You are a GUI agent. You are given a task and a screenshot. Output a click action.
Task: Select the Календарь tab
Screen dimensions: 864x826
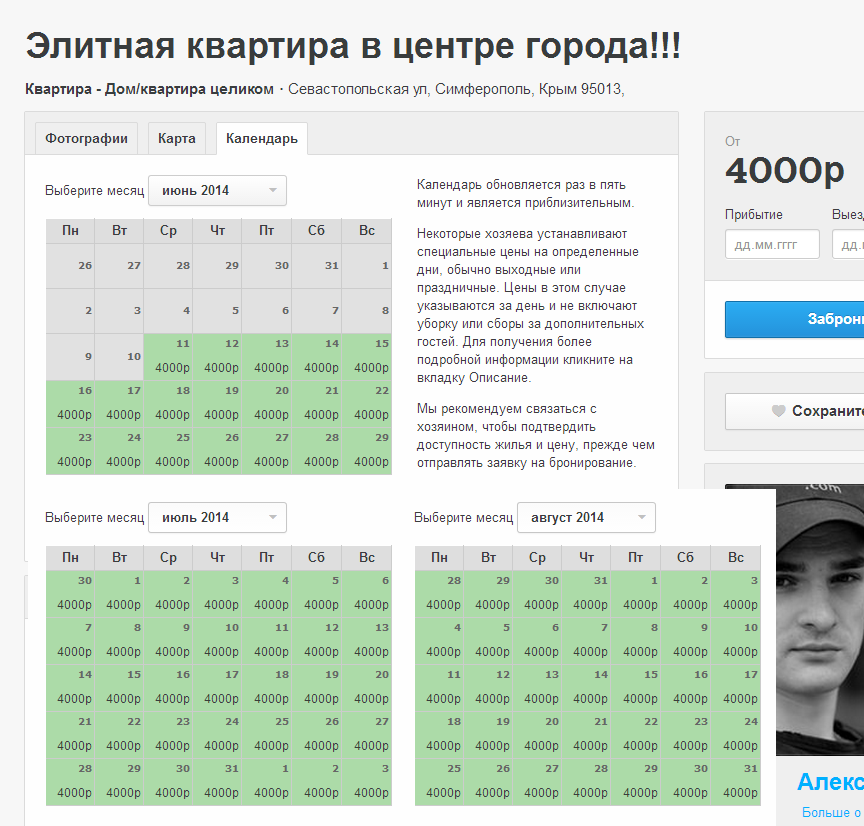pos(262,138)
